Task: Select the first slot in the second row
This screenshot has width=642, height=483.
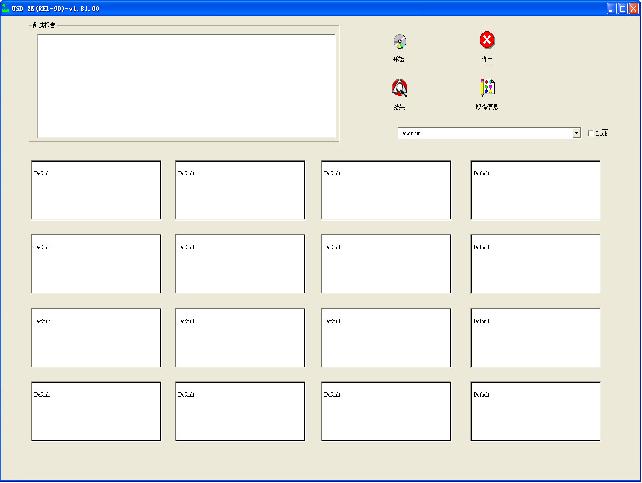Action: 96,264
